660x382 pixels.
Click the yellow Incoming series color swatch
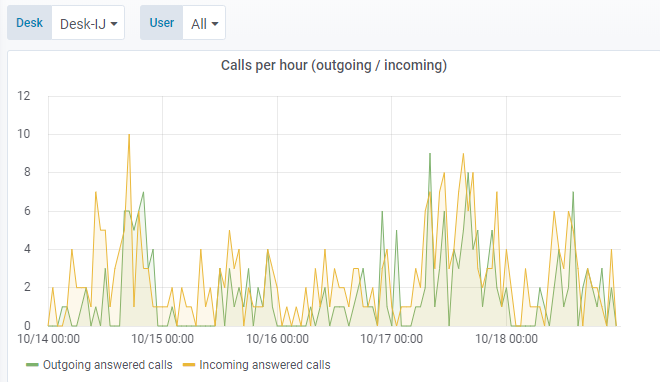189,365
